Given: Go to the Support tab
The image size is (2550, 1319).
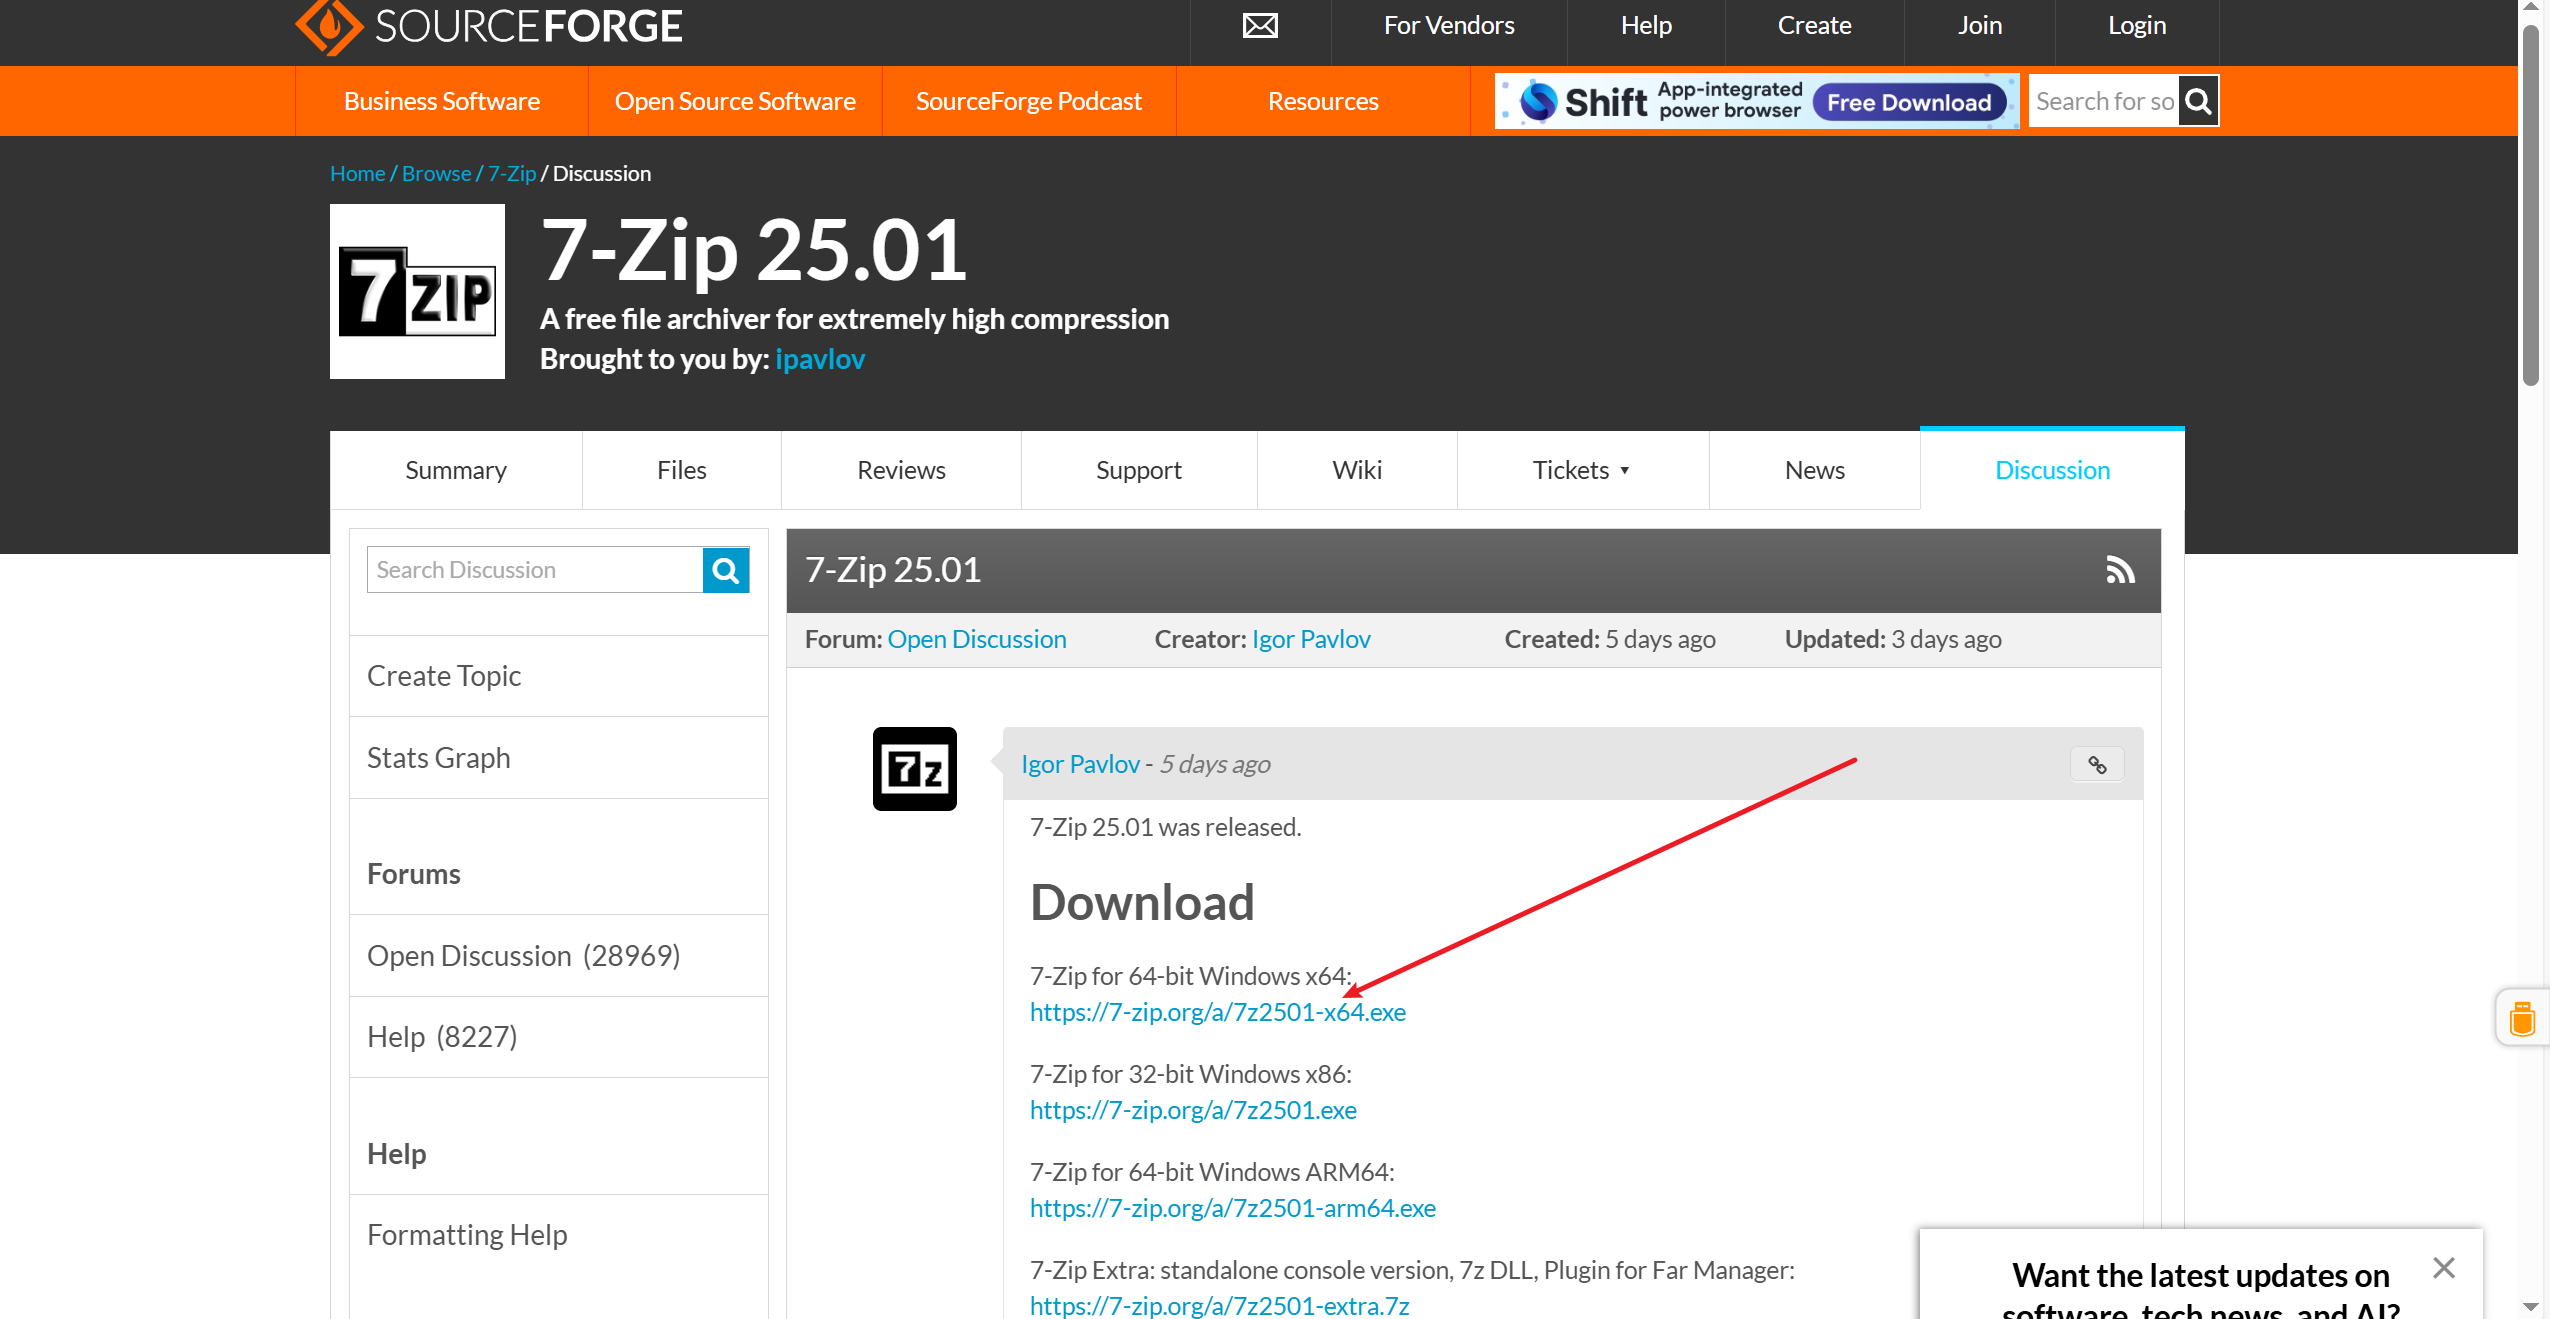Looking at the screenshot, I should [1139, 470].
